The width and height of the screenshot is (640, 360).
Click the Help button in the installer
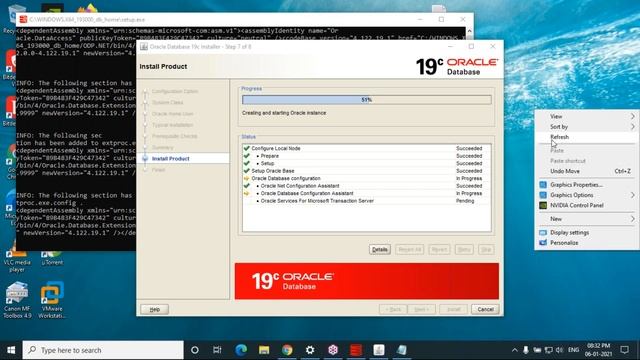coord(154,309)
